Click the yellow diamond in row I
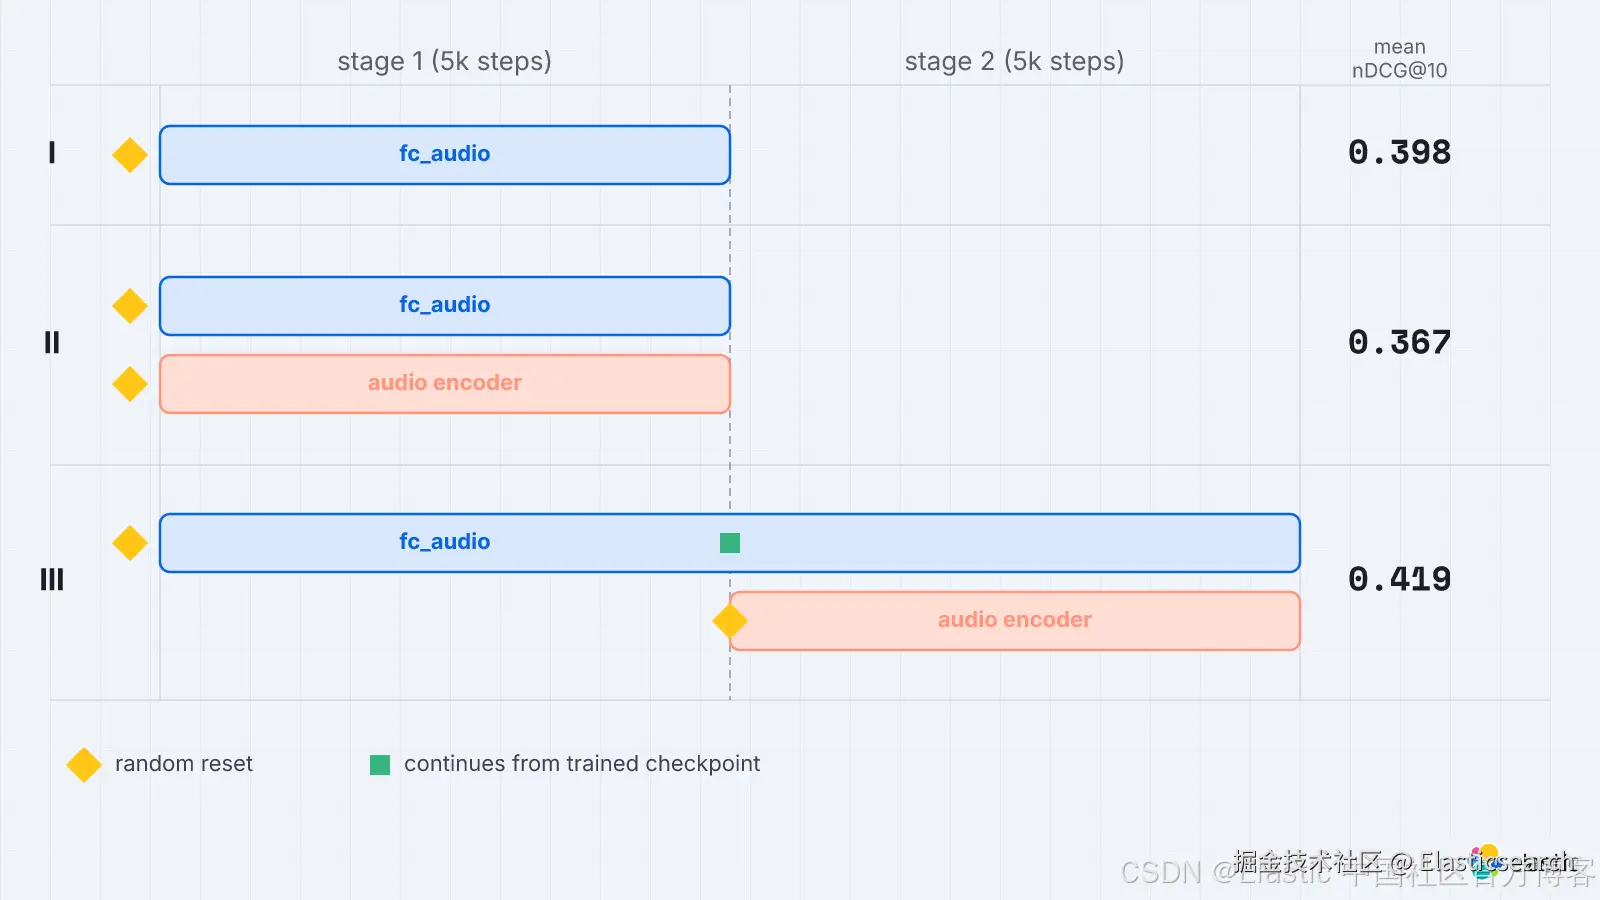 pos(130,155)
